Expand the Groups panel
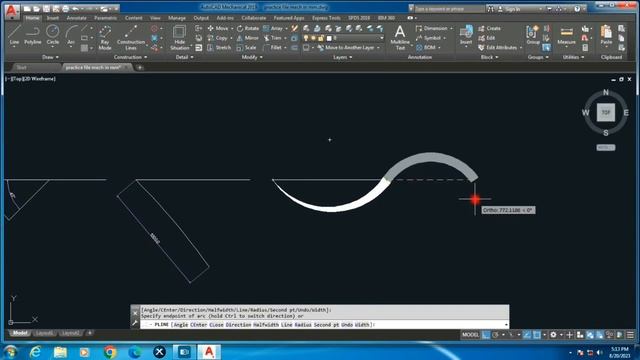This screenshot has height=360, width=640. point(538,57)
